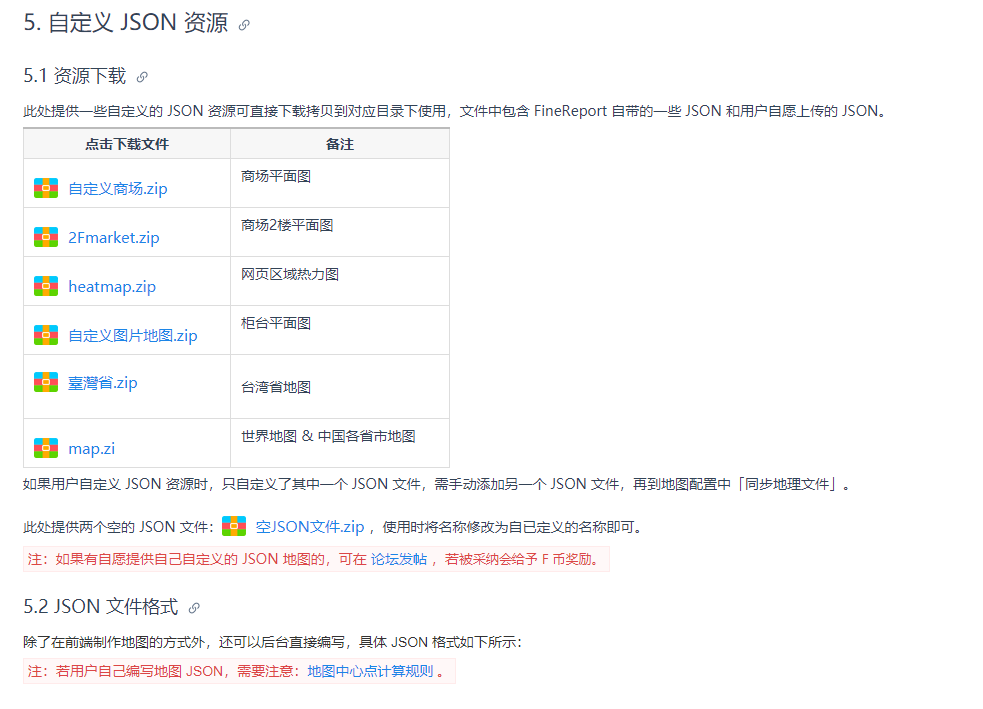
Task: Click the zip icon beside 自定义商场.zip
Action: click(x=46, y=188)
